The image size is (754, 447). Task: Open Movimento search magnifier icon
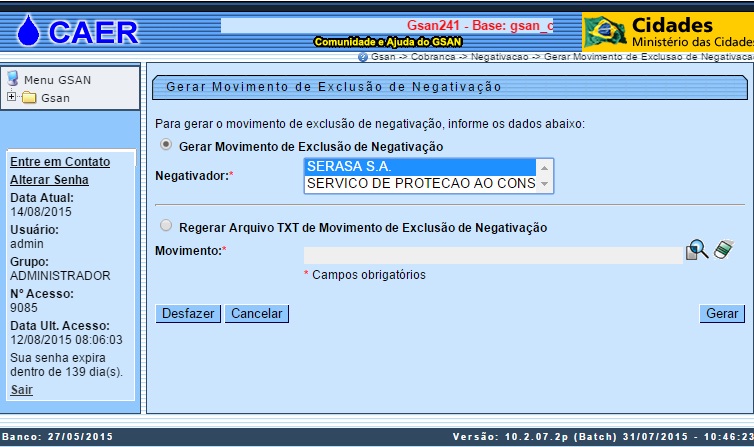point(697,250)
